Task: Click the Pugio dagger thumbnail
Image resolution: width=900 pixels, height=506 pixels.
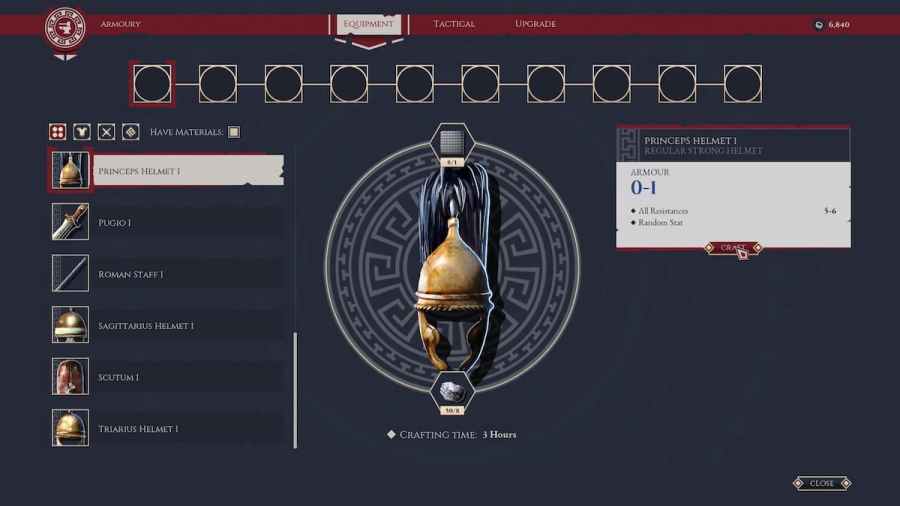Action: (x=71, y=221)
